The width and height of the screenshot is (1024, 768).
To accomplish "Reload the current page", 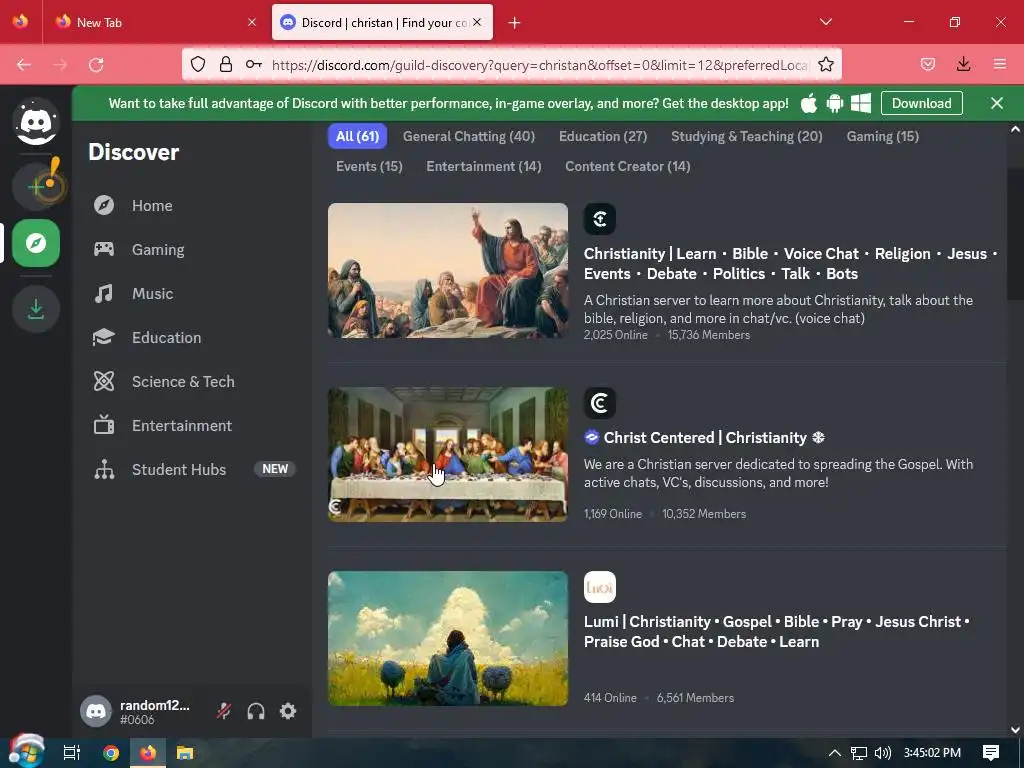I will (x=96, y=65).
